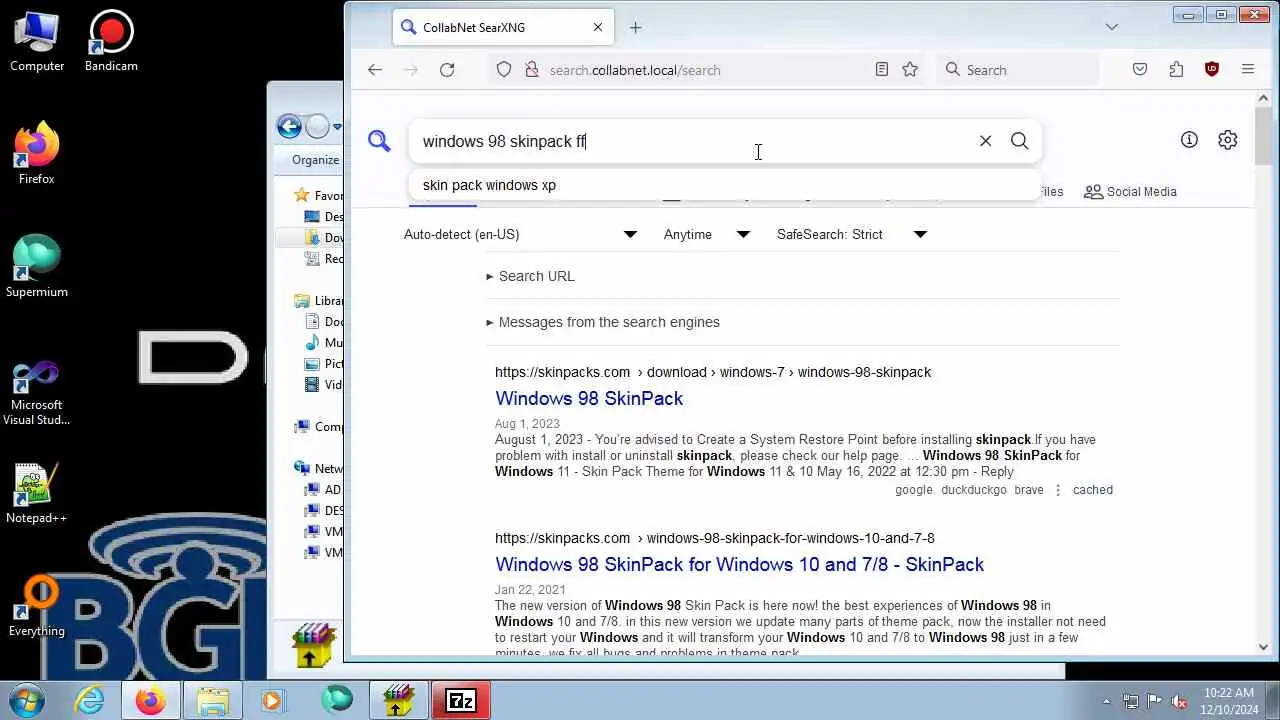
Task: Open the list all tabs chevron
Action: [1111, 27]
